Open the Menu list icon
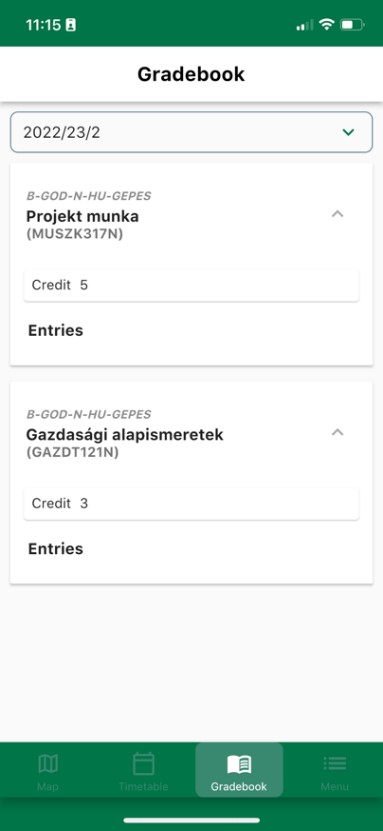 click(x=335, y=764)
